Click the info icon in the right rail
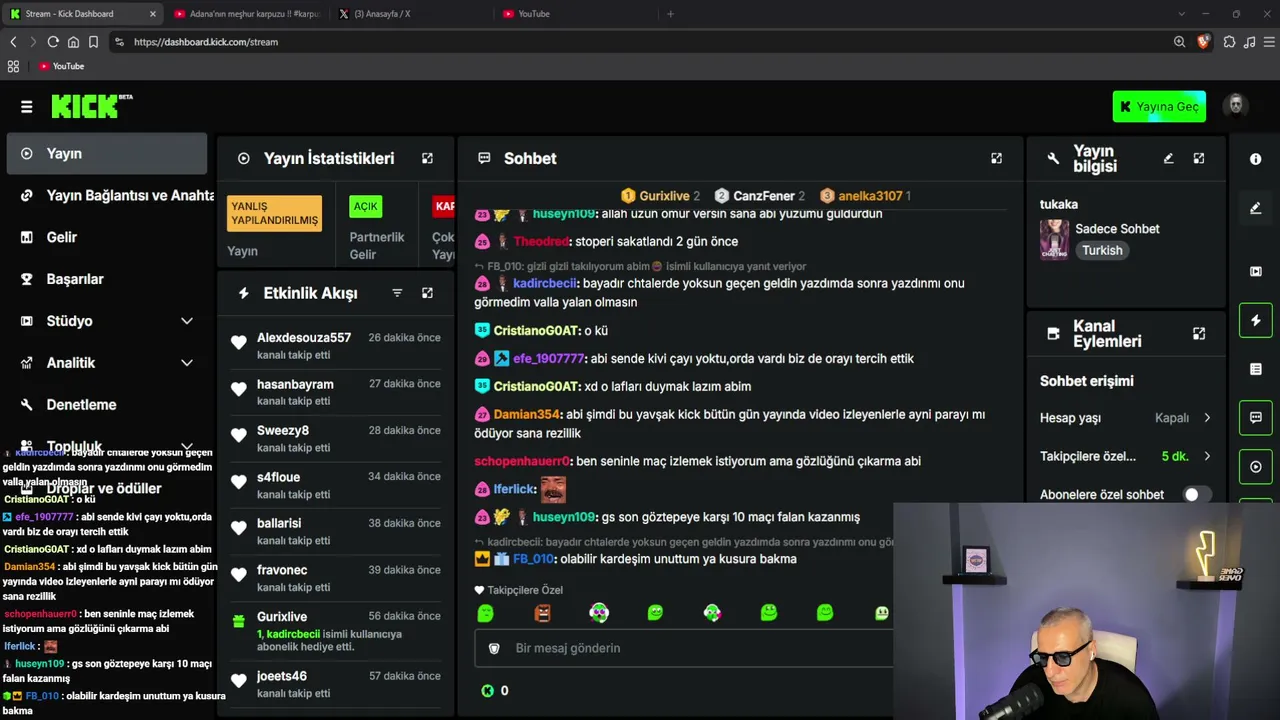1280x720 pixels. [1256, 159]
